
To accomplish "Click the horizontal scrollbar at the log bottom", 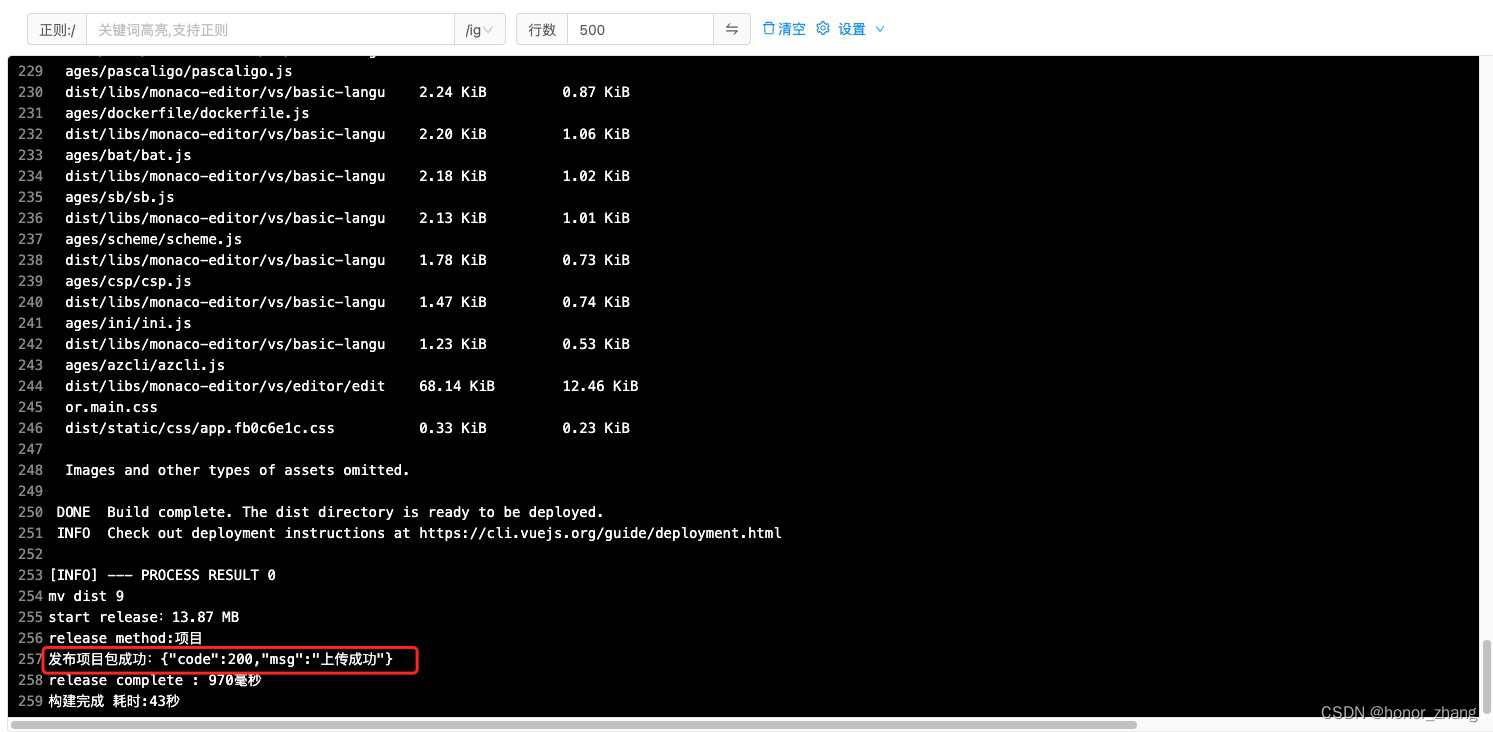I will pyautogui.click(x=573, y=725).
